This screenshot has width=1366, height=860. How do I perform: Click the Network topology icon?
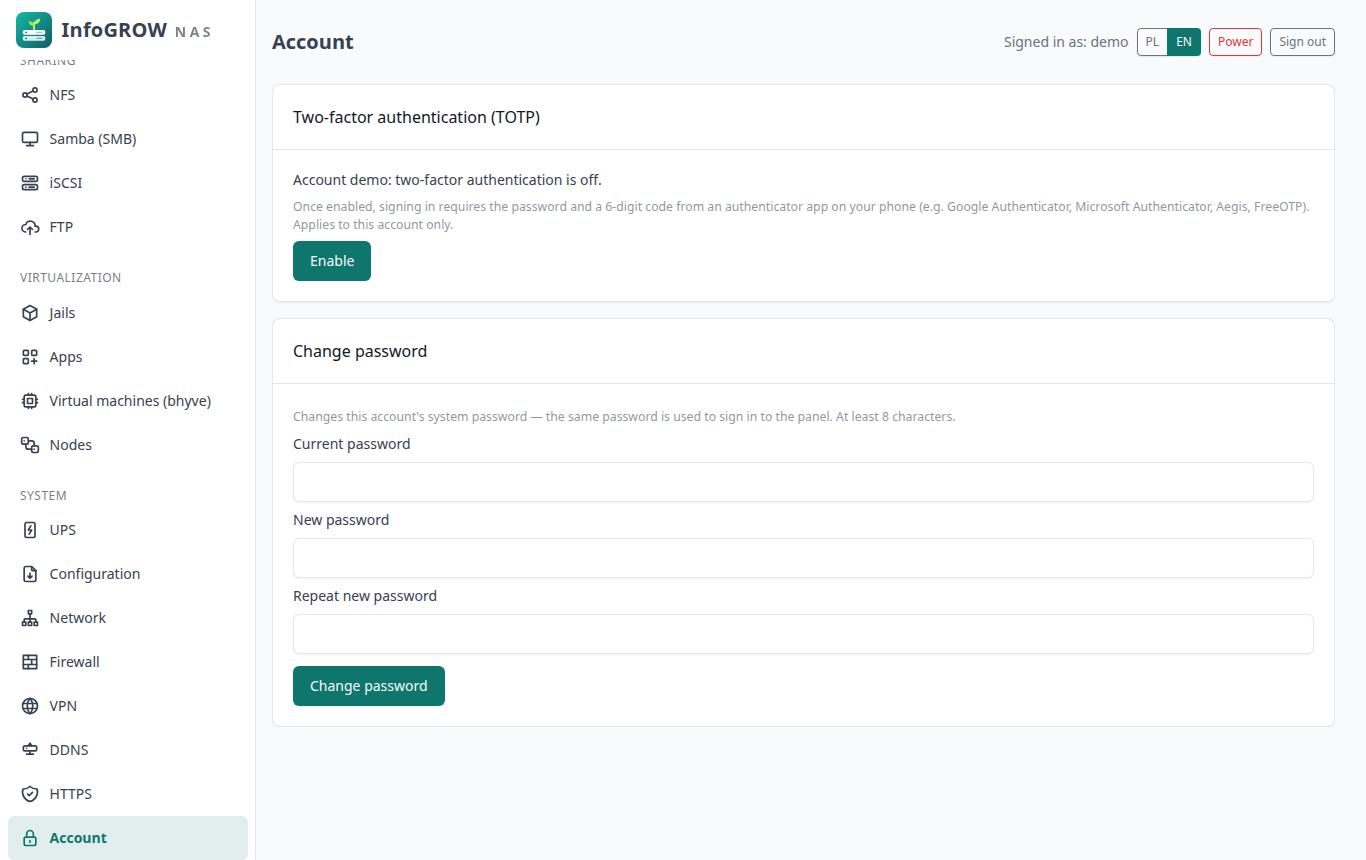coord(30,618)
